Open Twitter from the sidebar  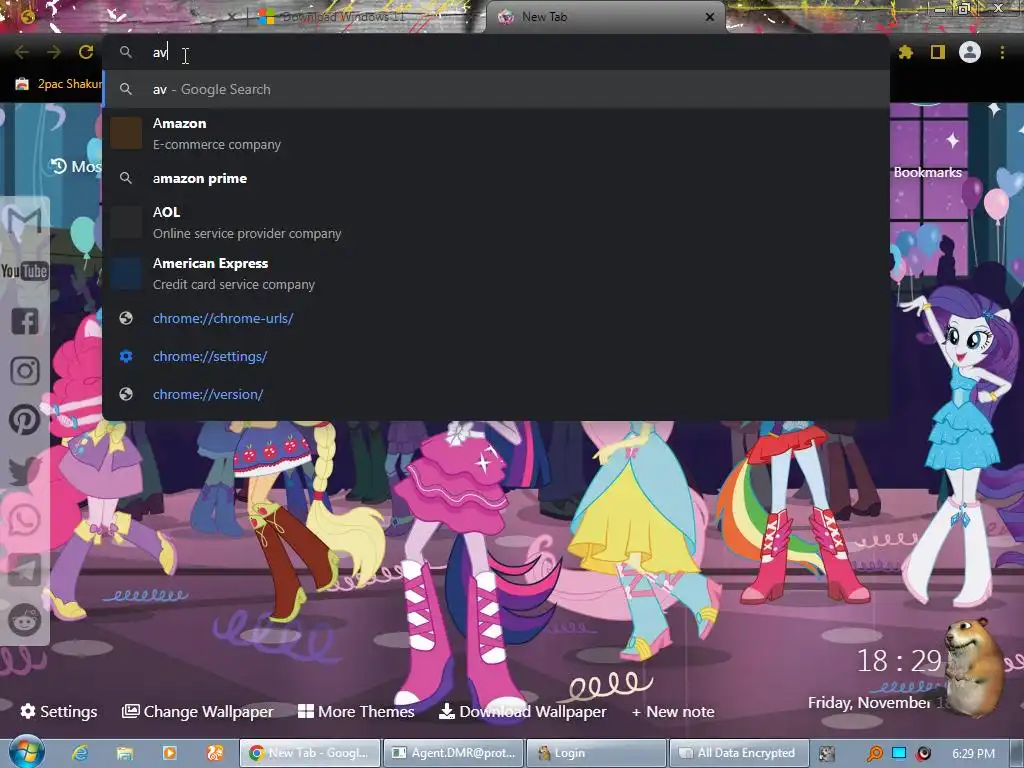click(25, 470)
